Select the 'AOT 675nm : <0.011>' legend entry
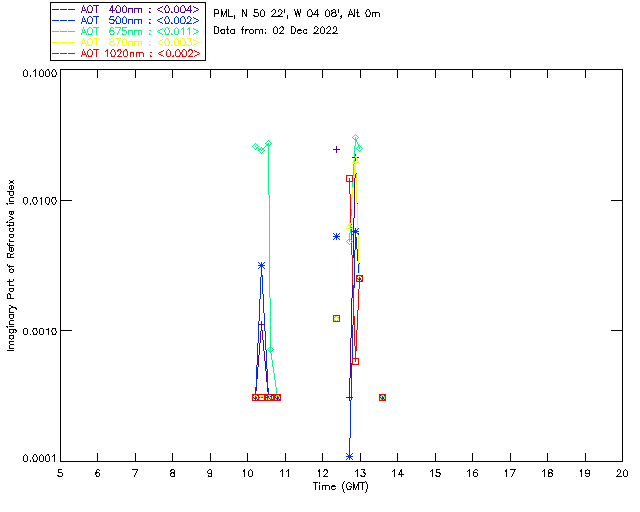The height and width of the screenshot is (512, 640). coord(127,31)
